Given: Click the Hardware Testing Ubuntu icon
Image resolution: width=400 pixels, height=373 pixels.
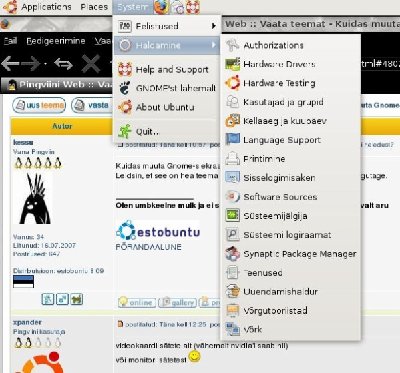Looking at the screenshot, I should [232, 83].
